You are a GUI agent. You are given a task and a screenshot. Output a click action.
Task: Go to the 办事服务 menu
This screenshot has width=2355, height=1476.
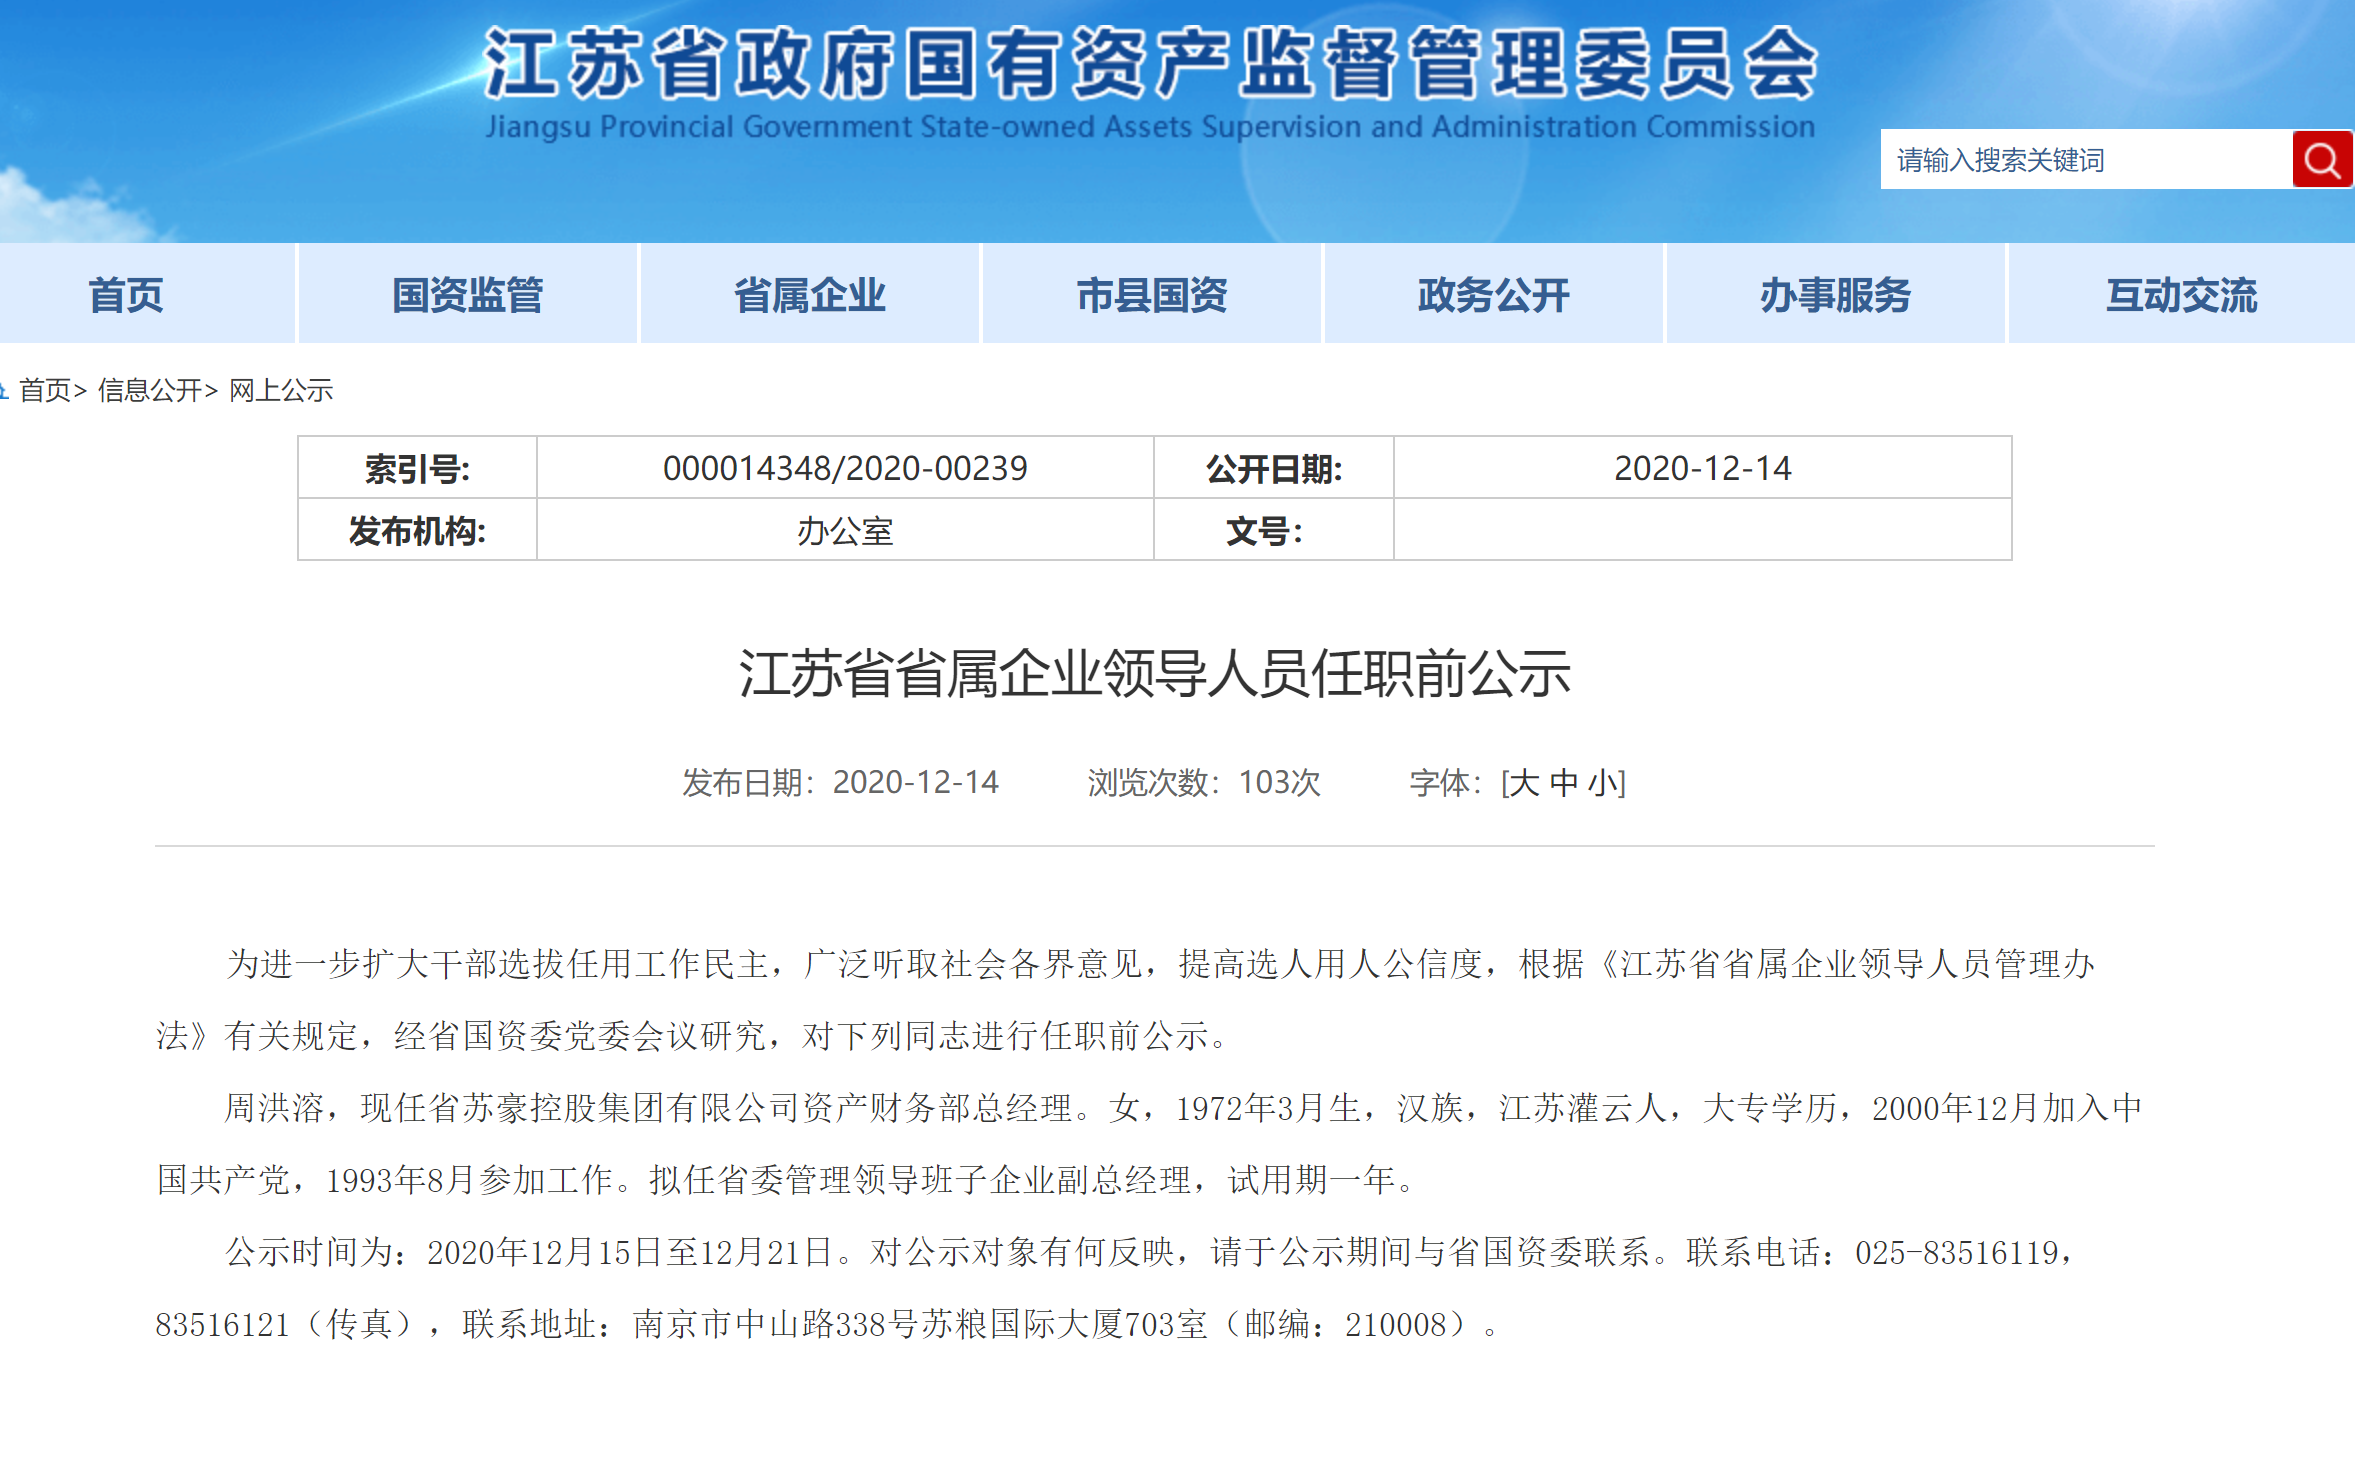(x=1835, y=295)
